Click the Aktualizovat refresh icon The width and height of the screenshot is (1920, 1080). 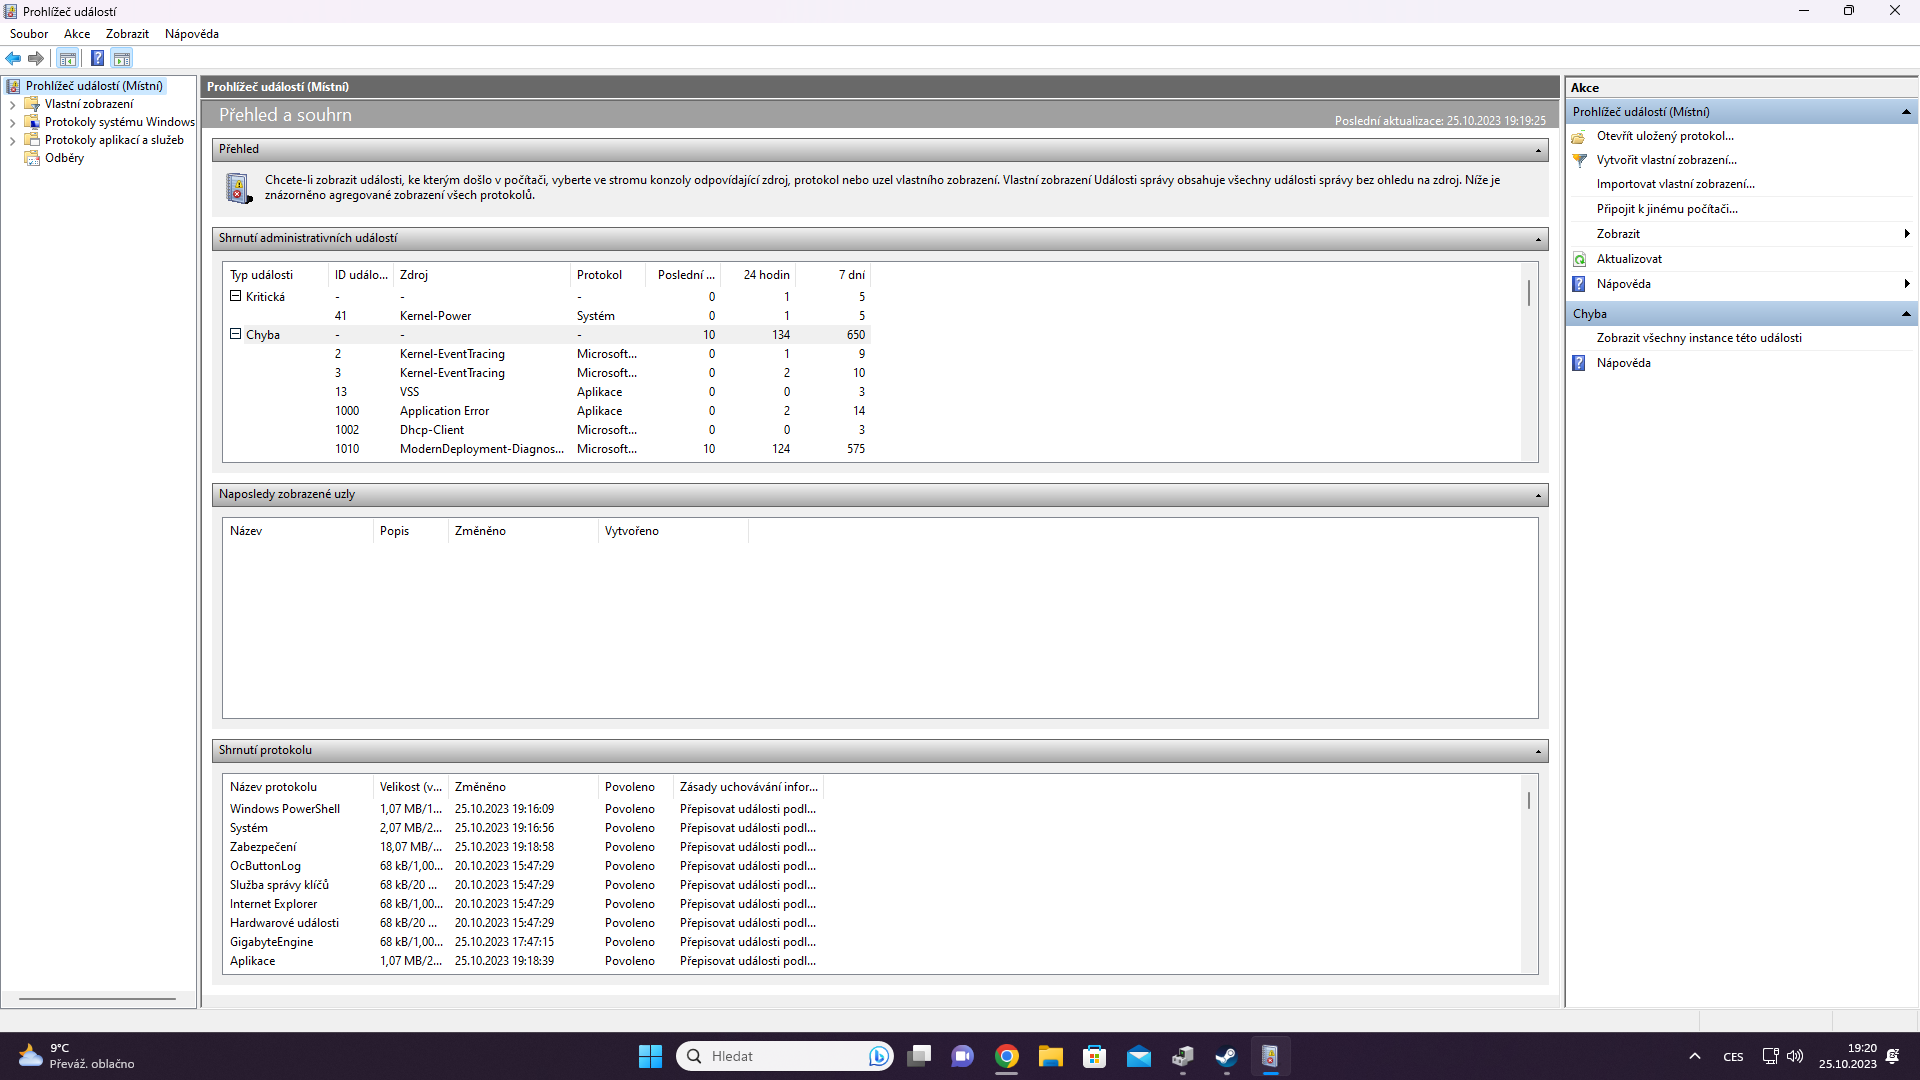click(1580, 259)
